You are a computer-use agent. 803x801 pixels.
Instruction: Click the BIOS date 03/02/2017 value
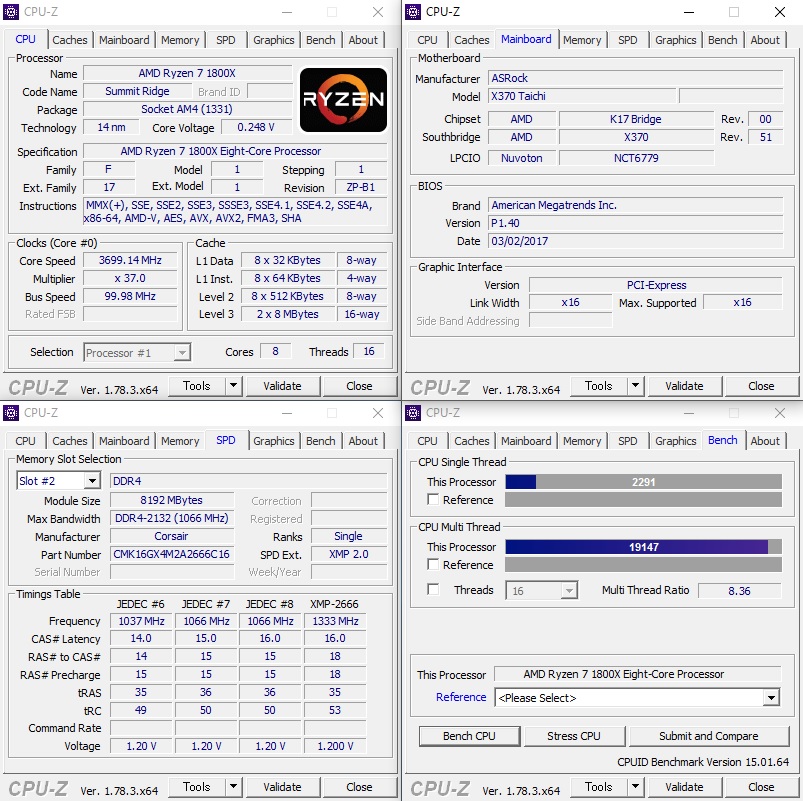click(635, 241)
